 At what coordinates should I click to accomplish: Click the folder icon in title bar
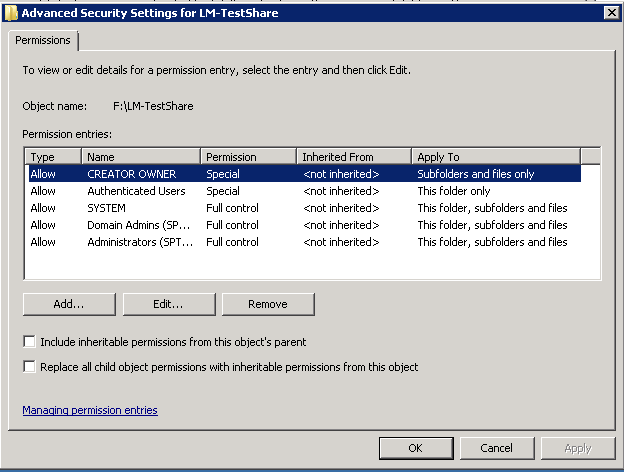click(x=11, y=13)
